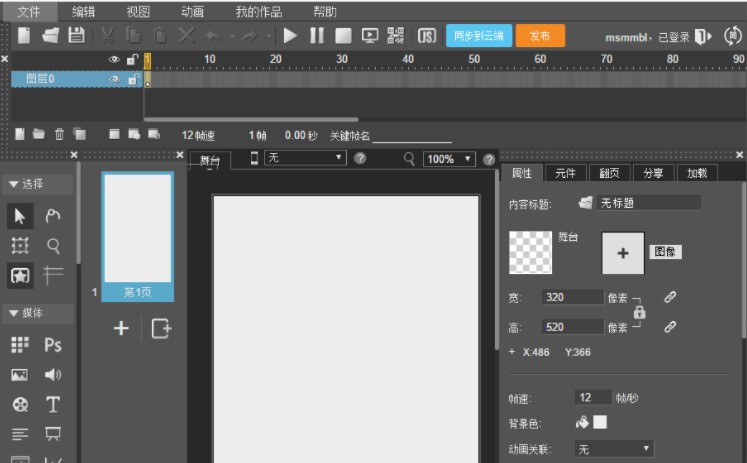Toggle lock on 图层0 layer
Viewport: 747px width, 463px height.
[x=131, y=79]
